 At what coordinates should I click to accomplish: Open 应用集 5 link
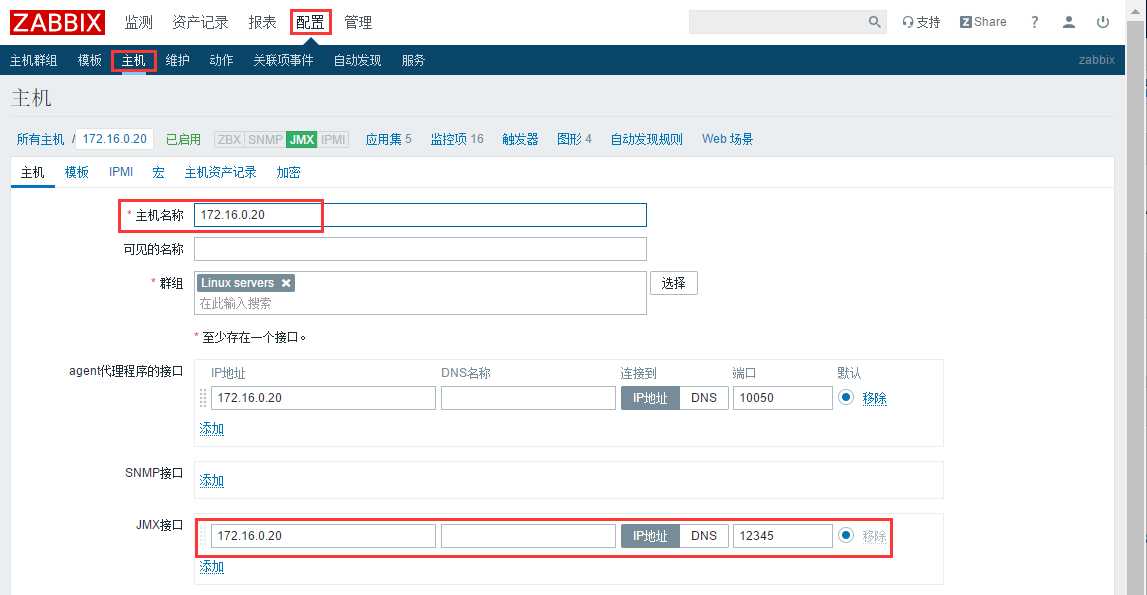pos(388,139)
